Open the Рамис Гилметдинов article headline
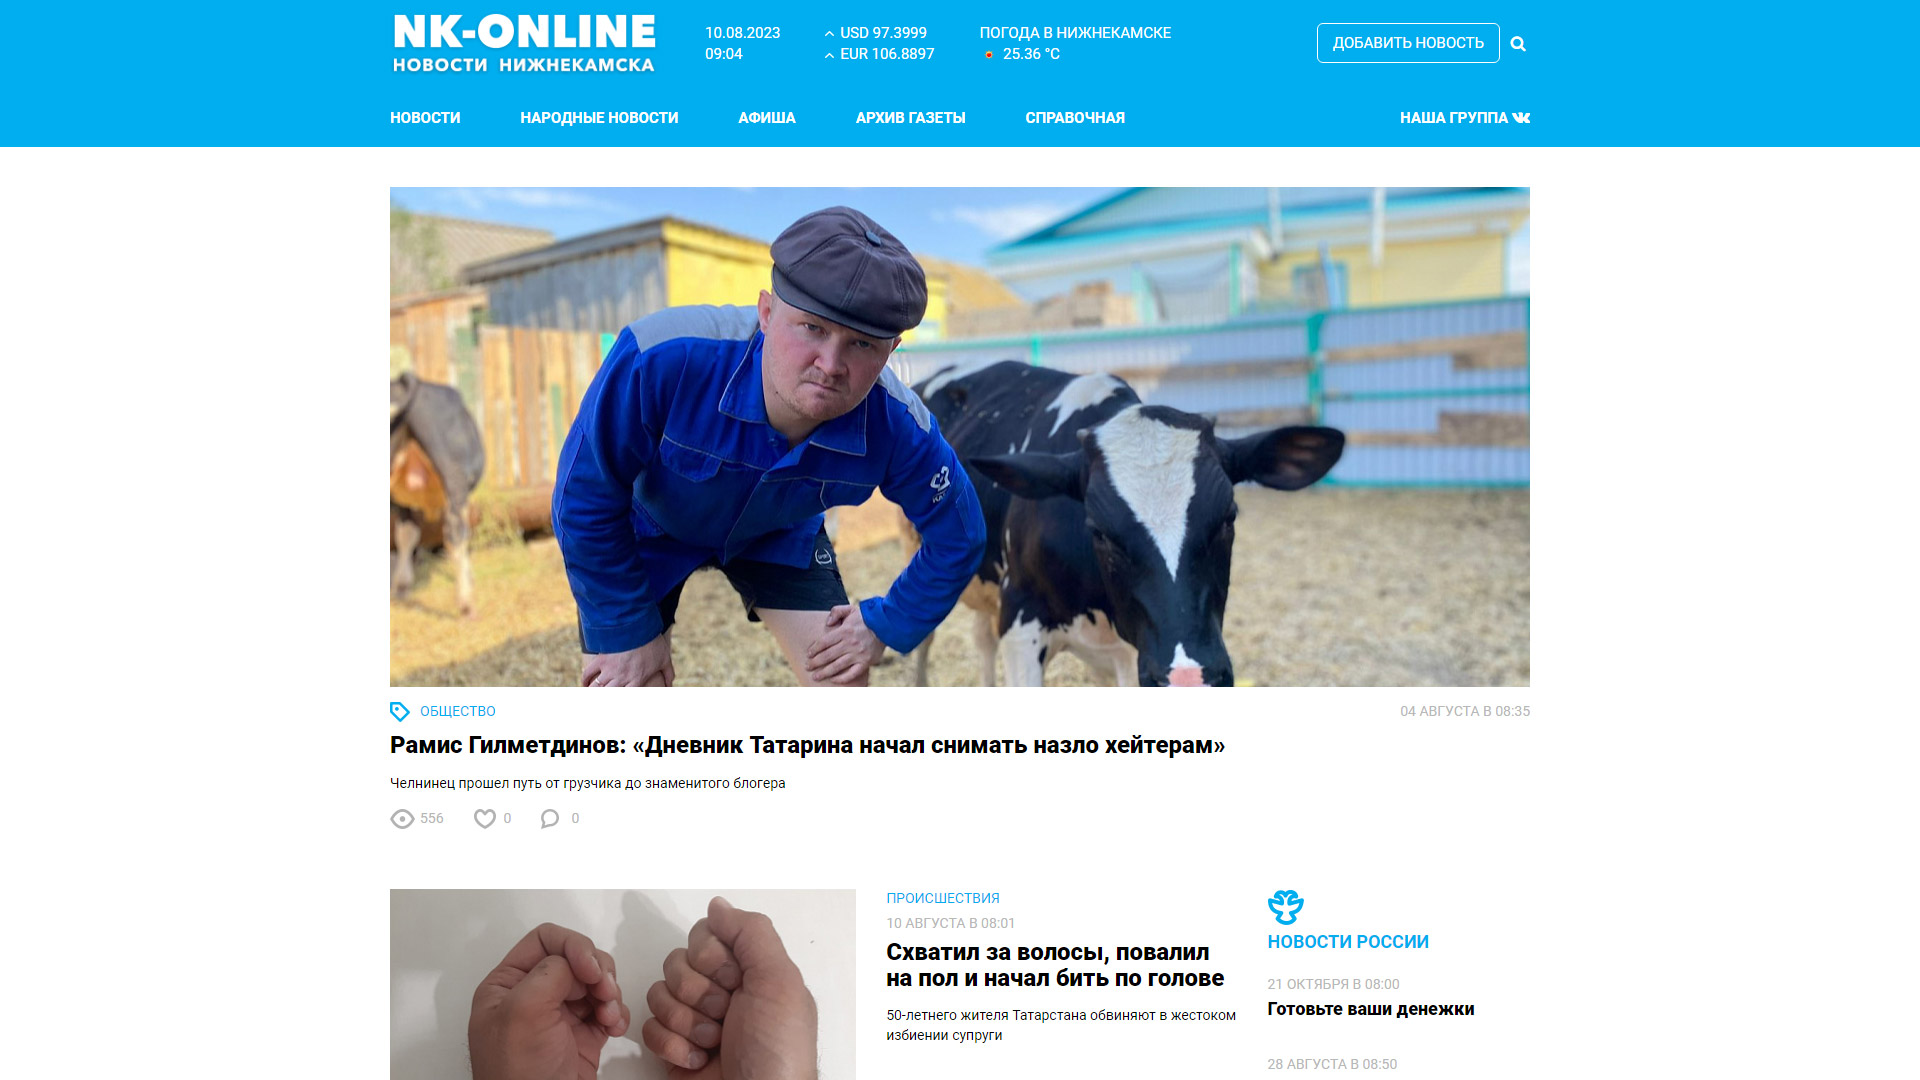Image resolution: width=1920 pixels, height=1080 pixels. pos(807,745)
